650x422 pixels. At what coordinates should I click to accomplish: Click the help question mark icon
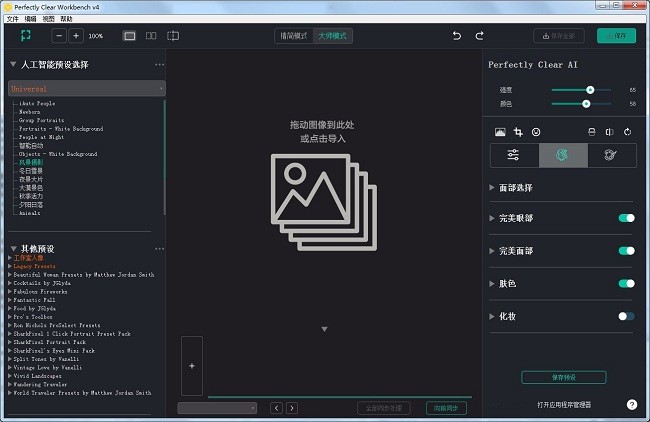632,404
